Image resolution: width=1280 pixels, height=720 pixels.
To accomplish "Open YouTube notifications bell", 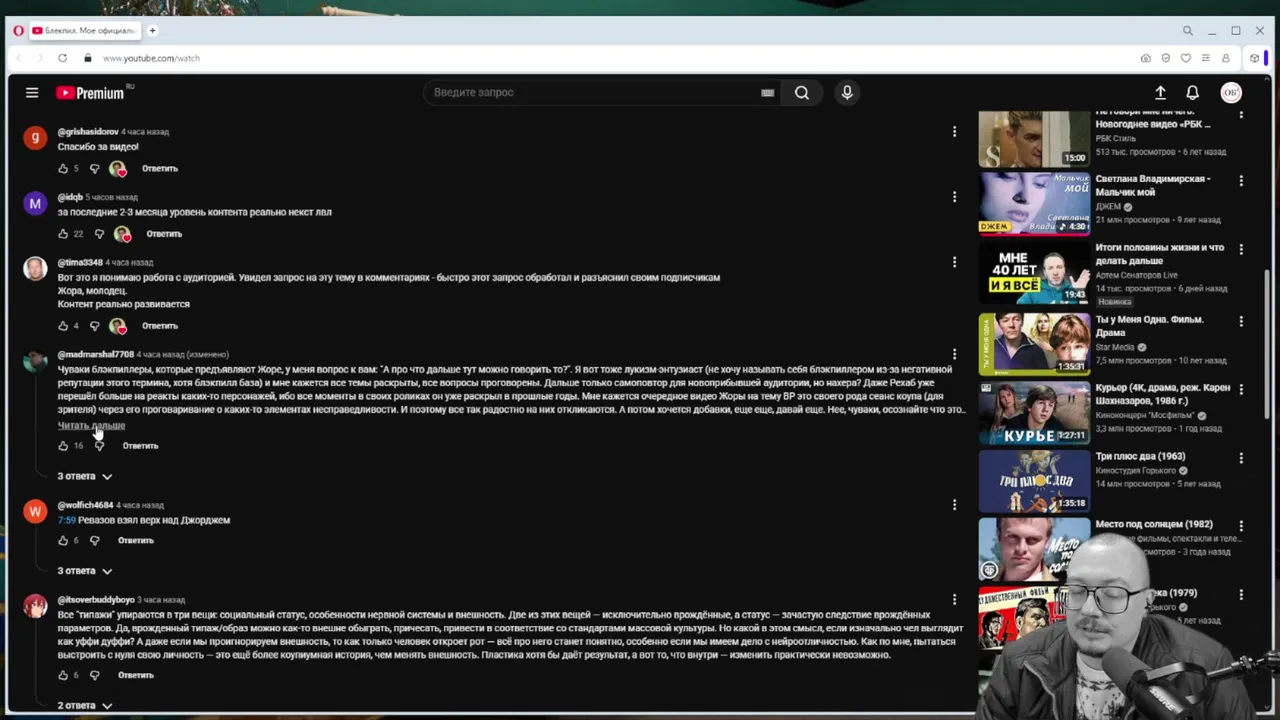I will [x=1192, y=93].
